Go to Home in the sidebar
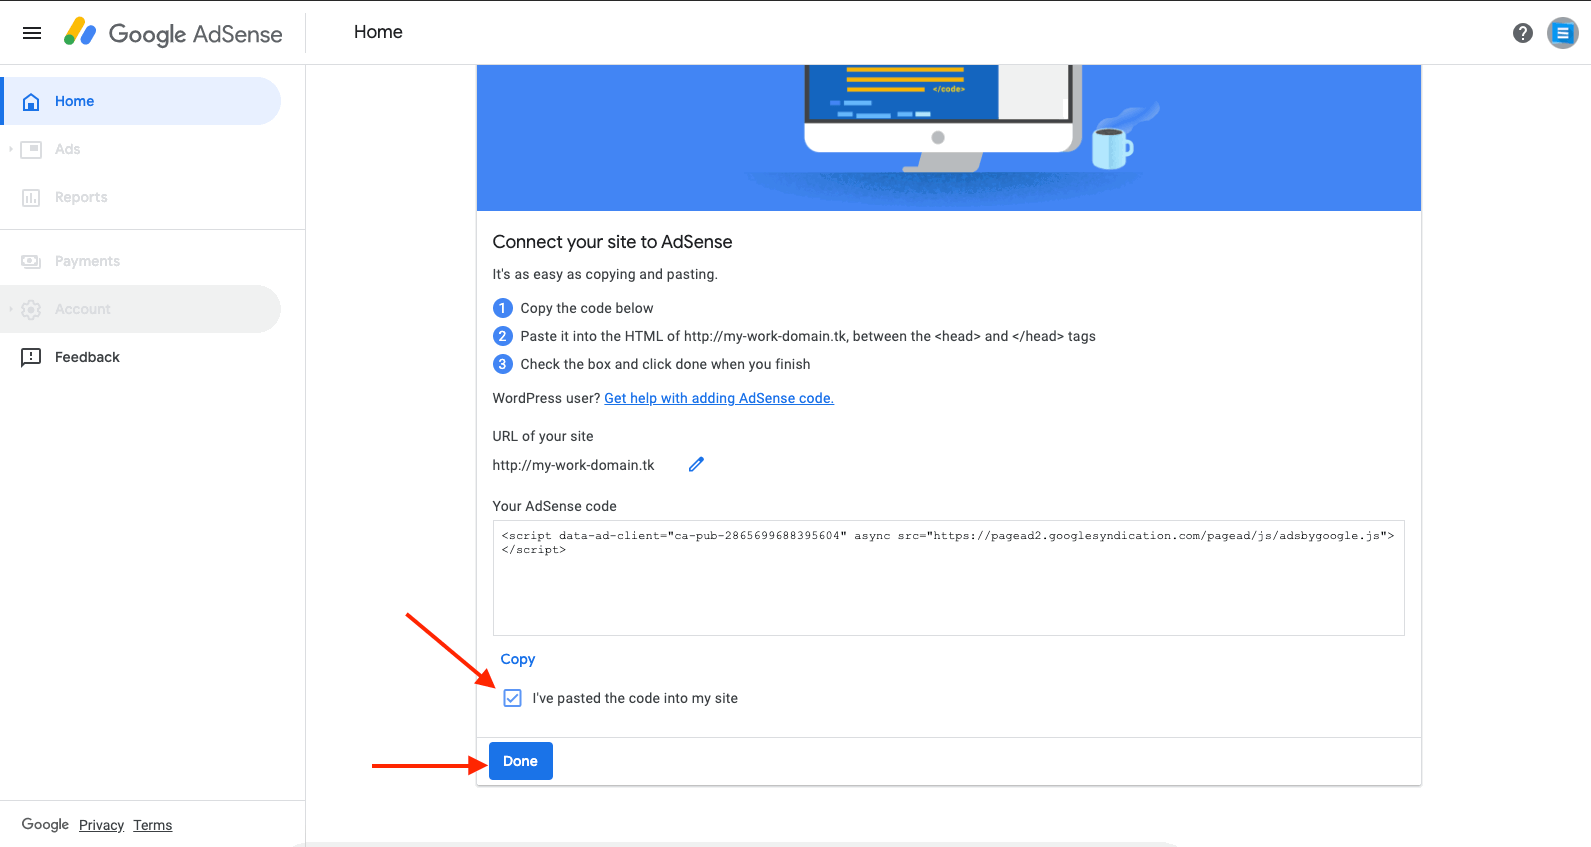 (142, 101)
